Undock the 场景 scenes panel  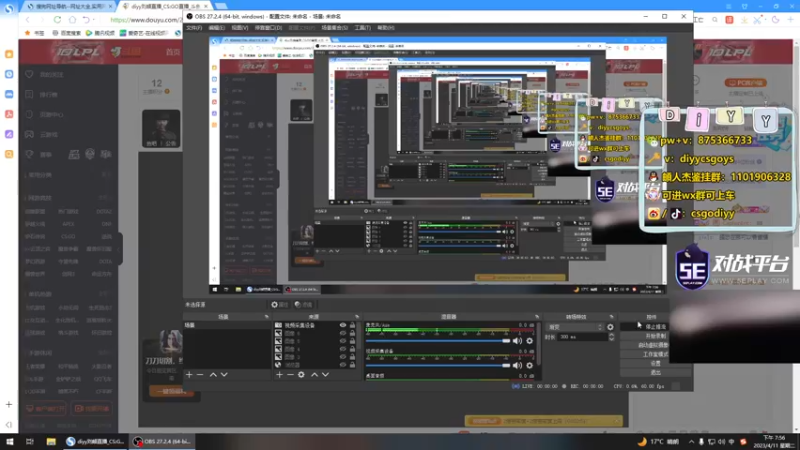pos(266,317)
